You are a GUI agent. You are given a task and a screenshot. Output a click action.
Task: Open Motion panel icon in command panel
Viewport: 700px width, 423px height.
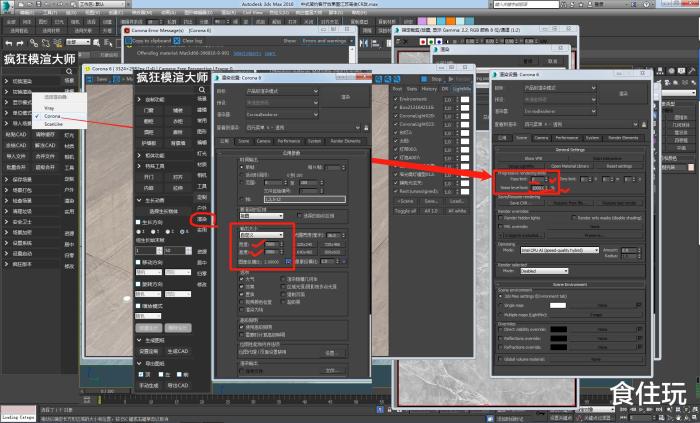(x=671, y=70)
